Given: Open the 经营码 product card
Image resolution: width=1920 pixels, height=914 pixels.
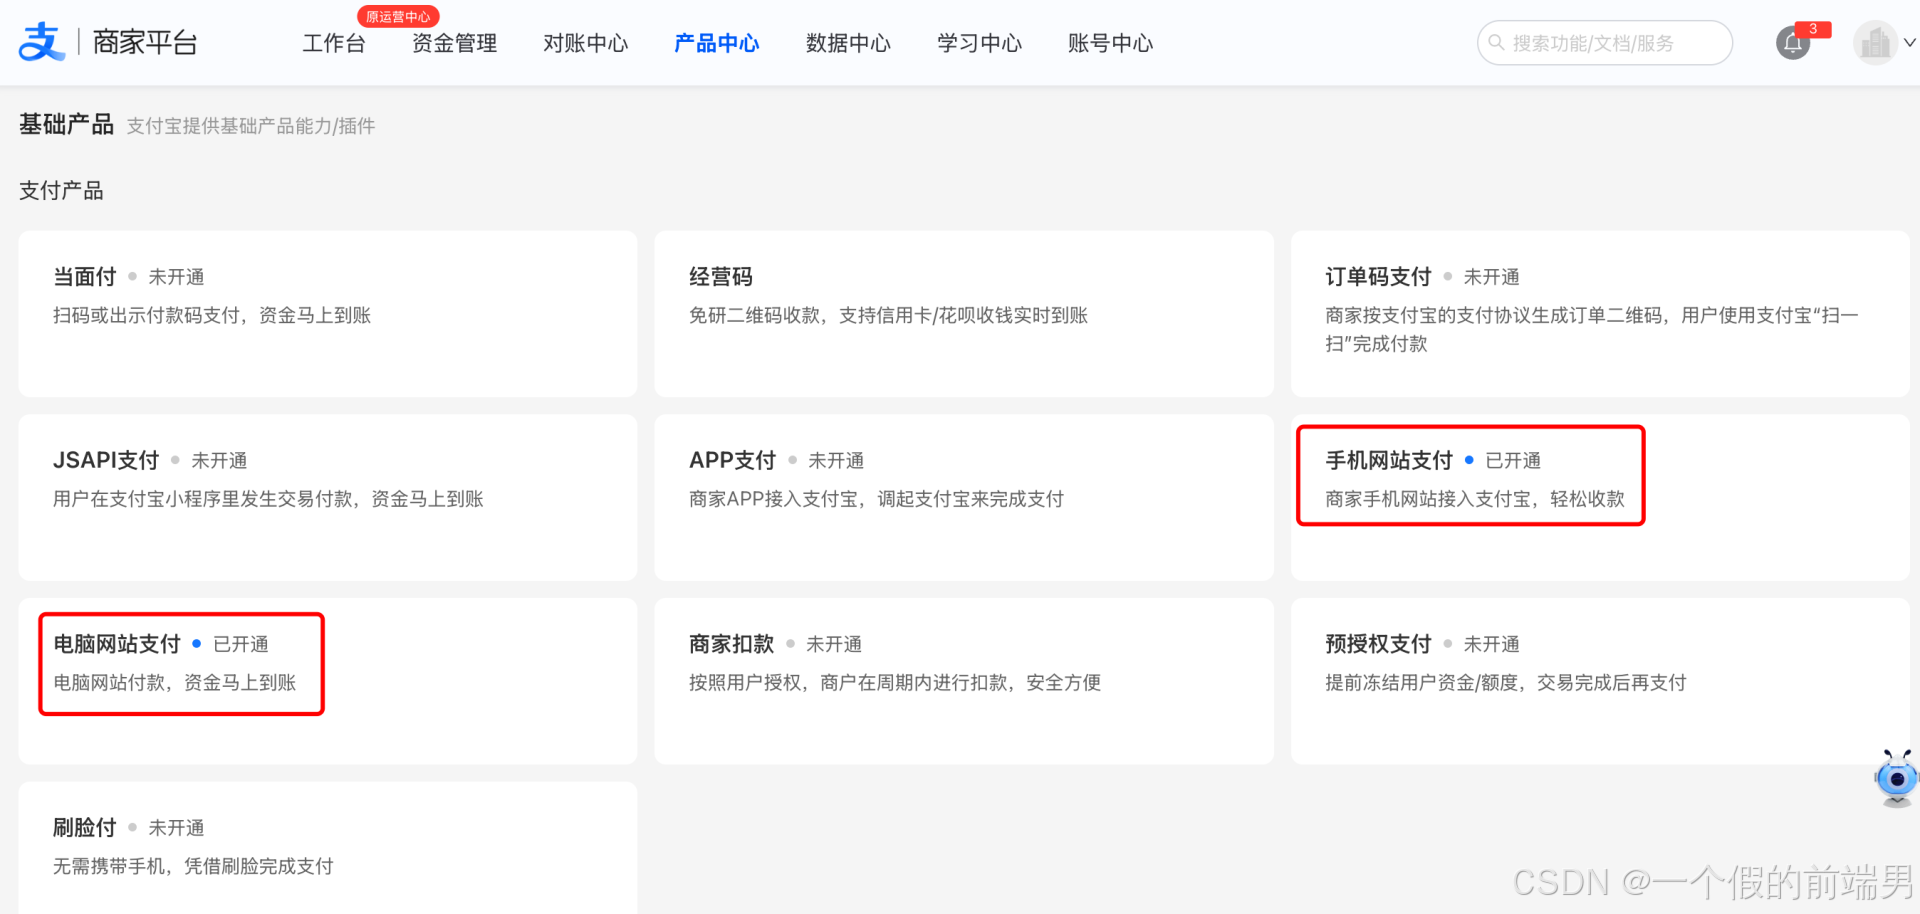Looking at the screenshot, I should 964,314.
